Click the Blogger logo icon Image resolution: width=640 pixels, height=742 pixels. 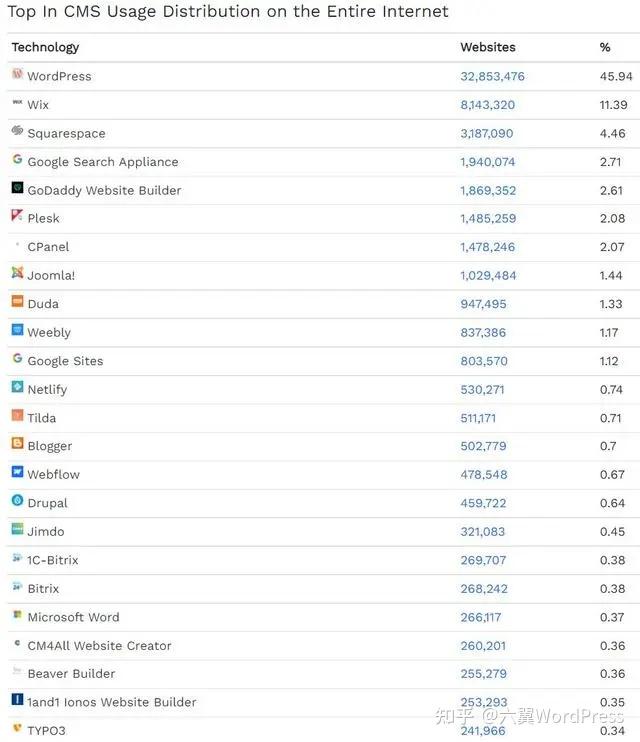(17, 444)
